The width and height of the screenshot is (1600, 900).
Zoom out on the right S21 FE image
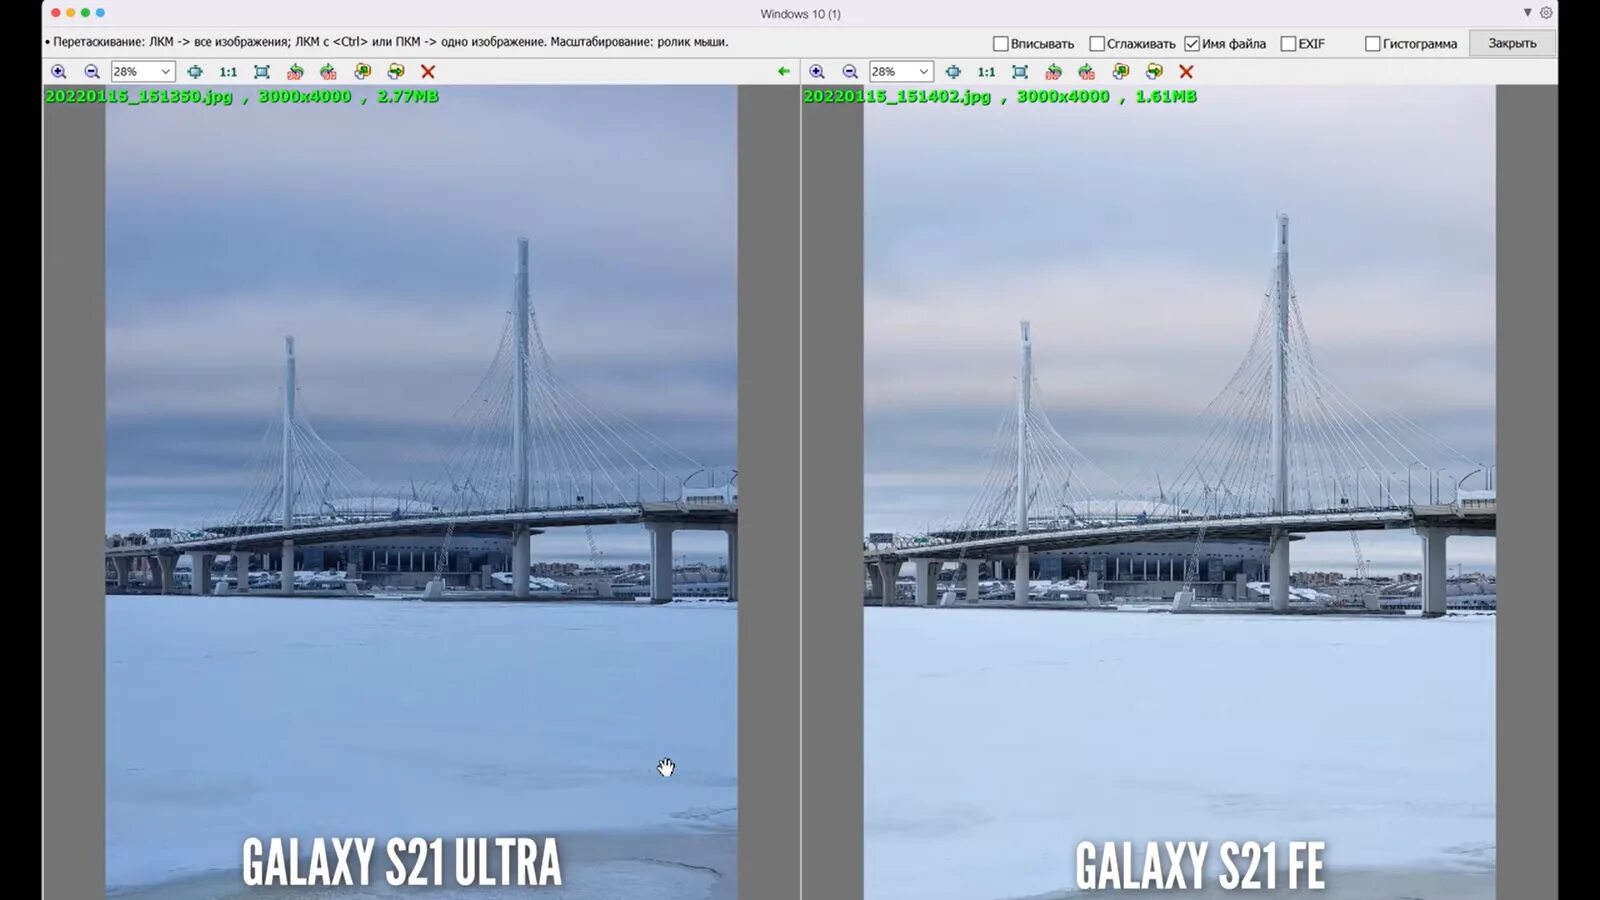[850, 72]
